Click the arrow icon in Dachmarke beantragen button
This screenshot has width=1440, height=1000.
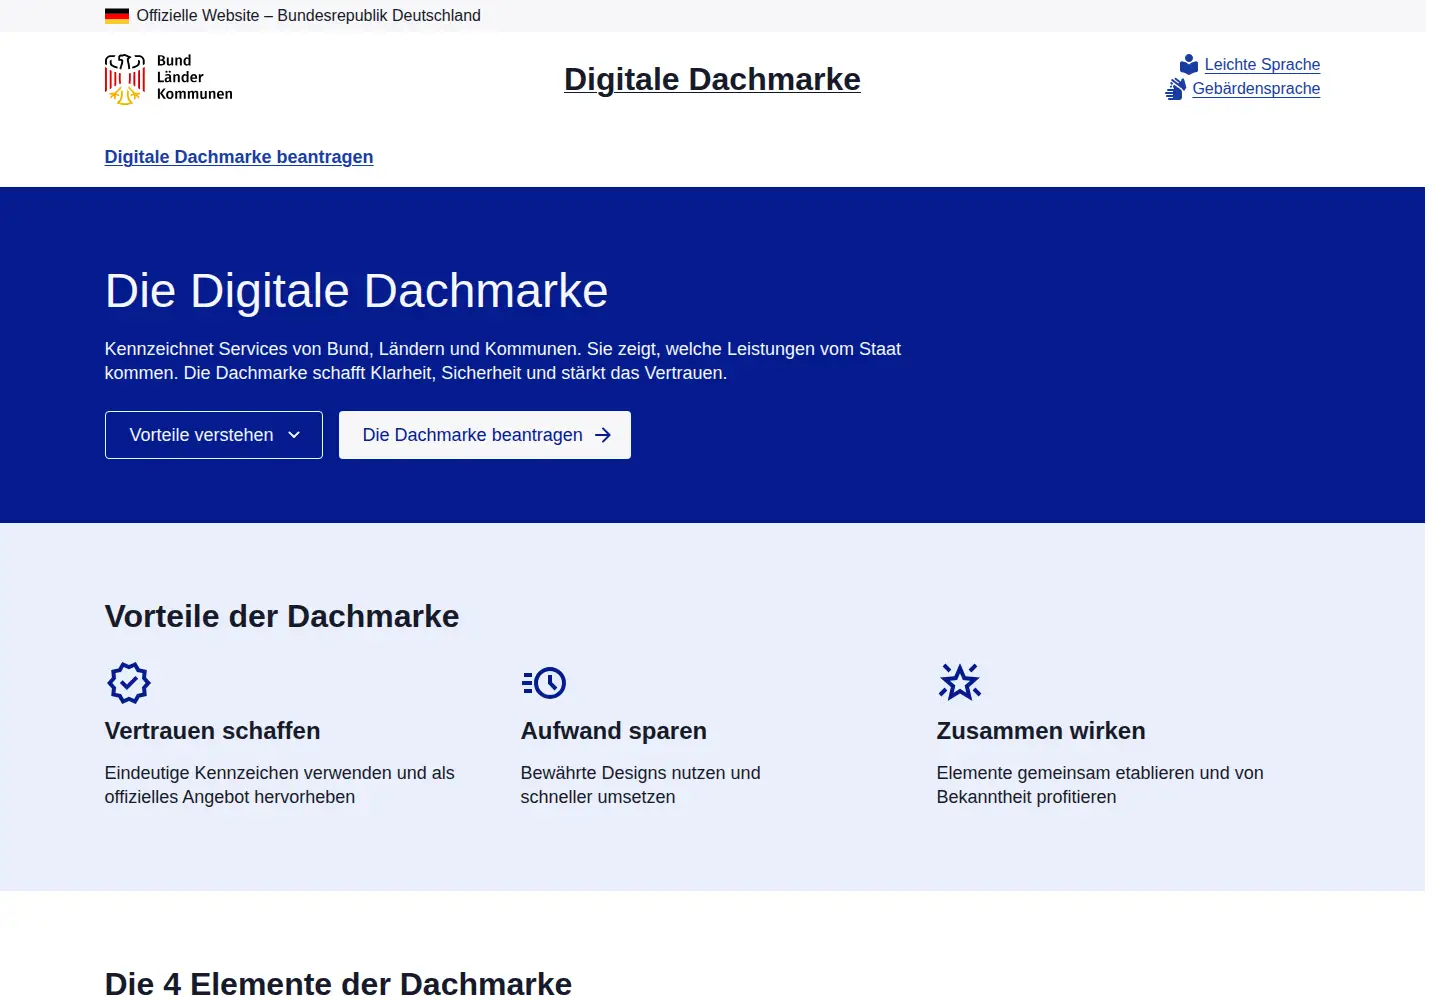tap(603, 435)
